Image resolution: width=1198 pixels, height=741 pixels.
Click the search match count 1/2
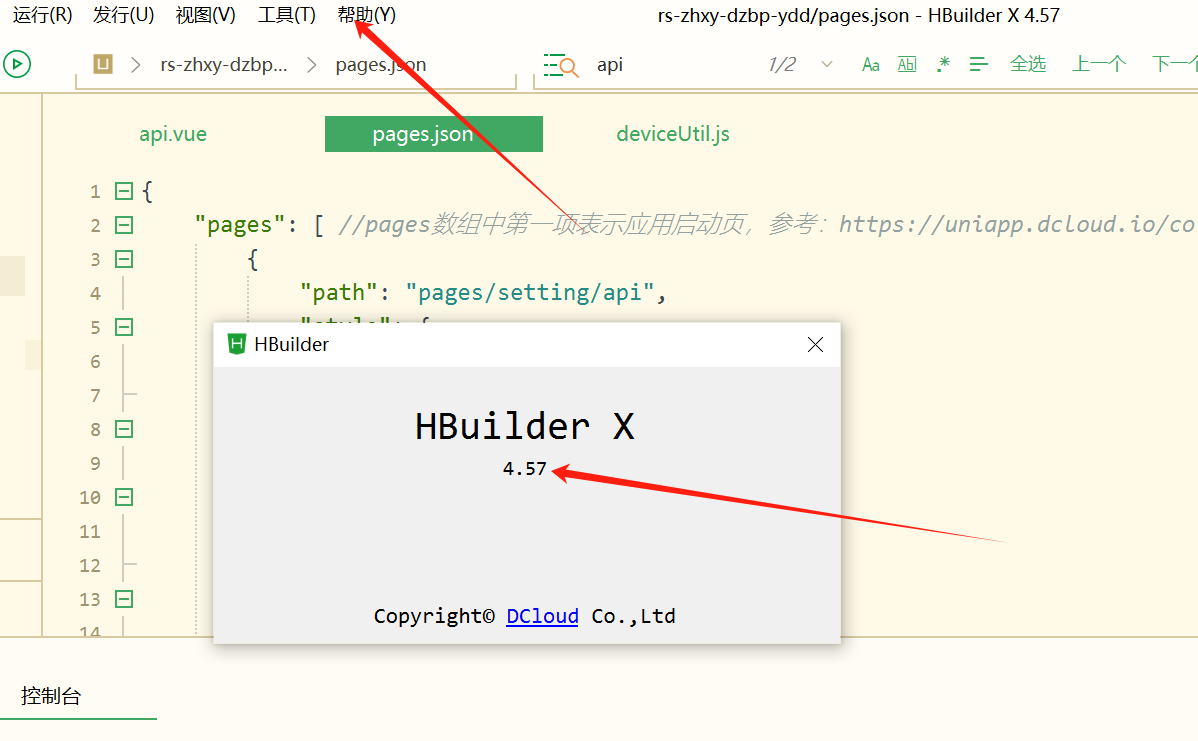click(781, 65)
